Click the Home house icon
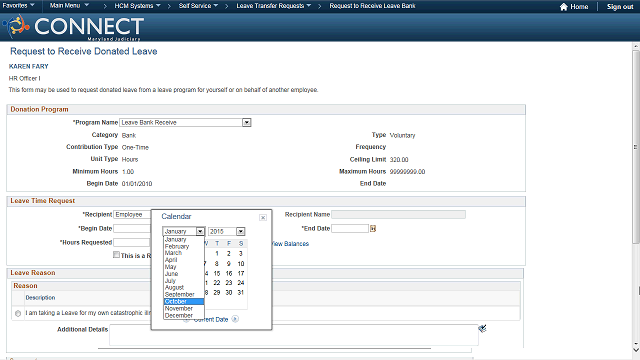This screenshot has width=640, height=360. pyautogui.click(x=564, y=7)
